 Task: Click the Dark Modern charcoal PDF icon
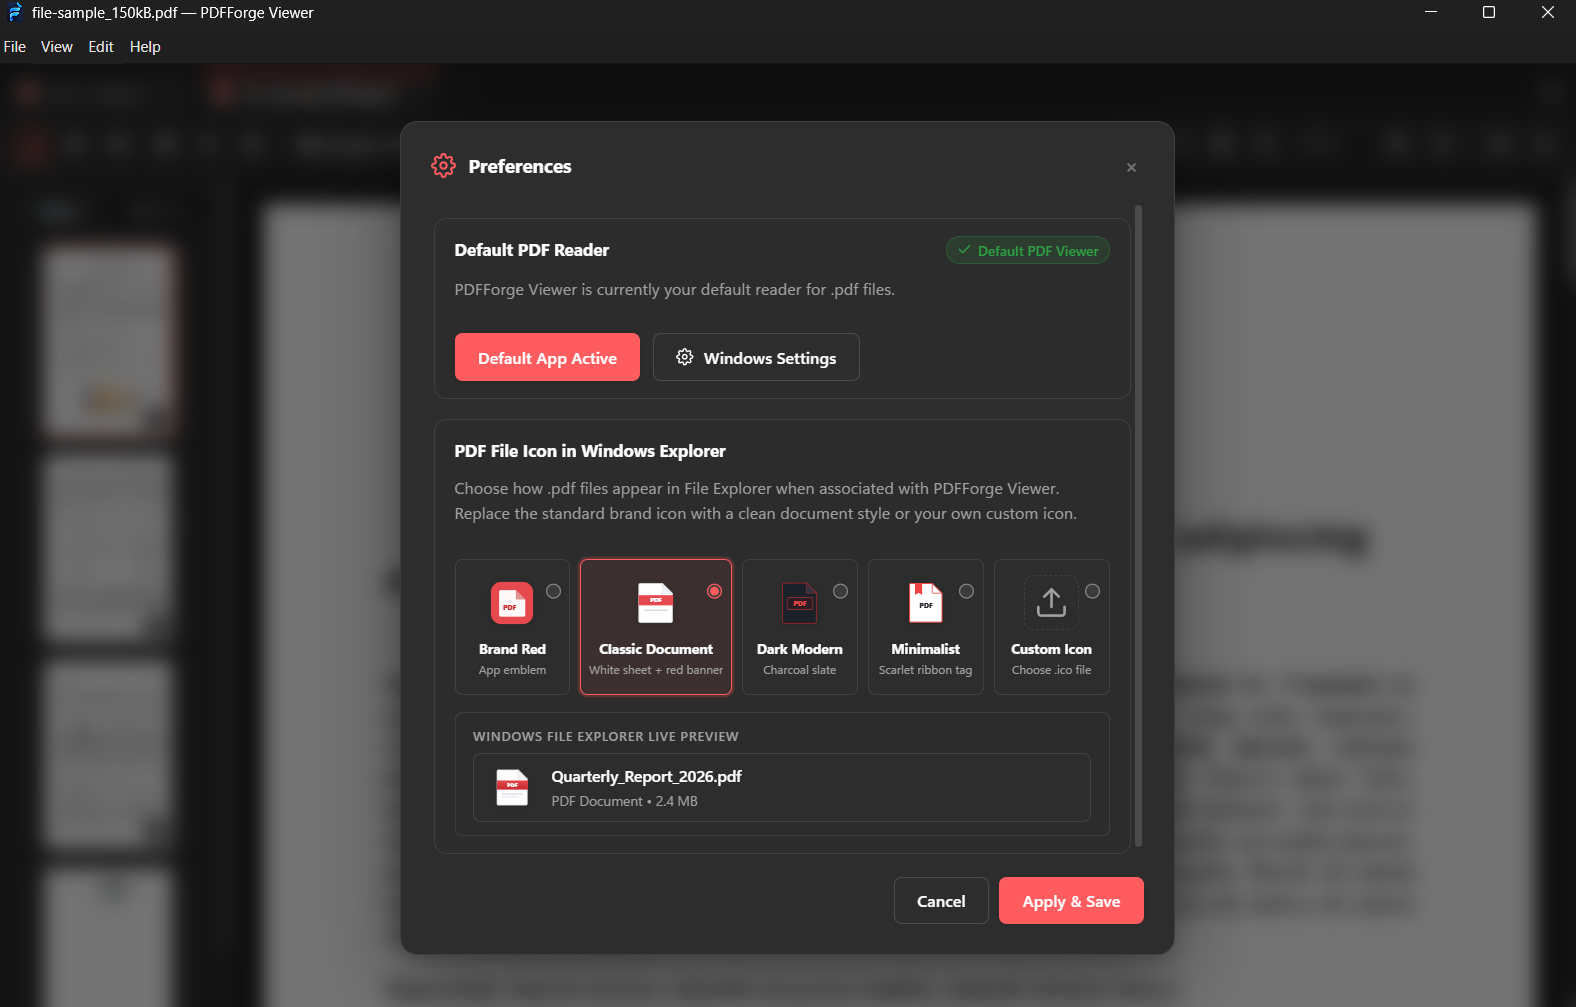tap(799, 603)
